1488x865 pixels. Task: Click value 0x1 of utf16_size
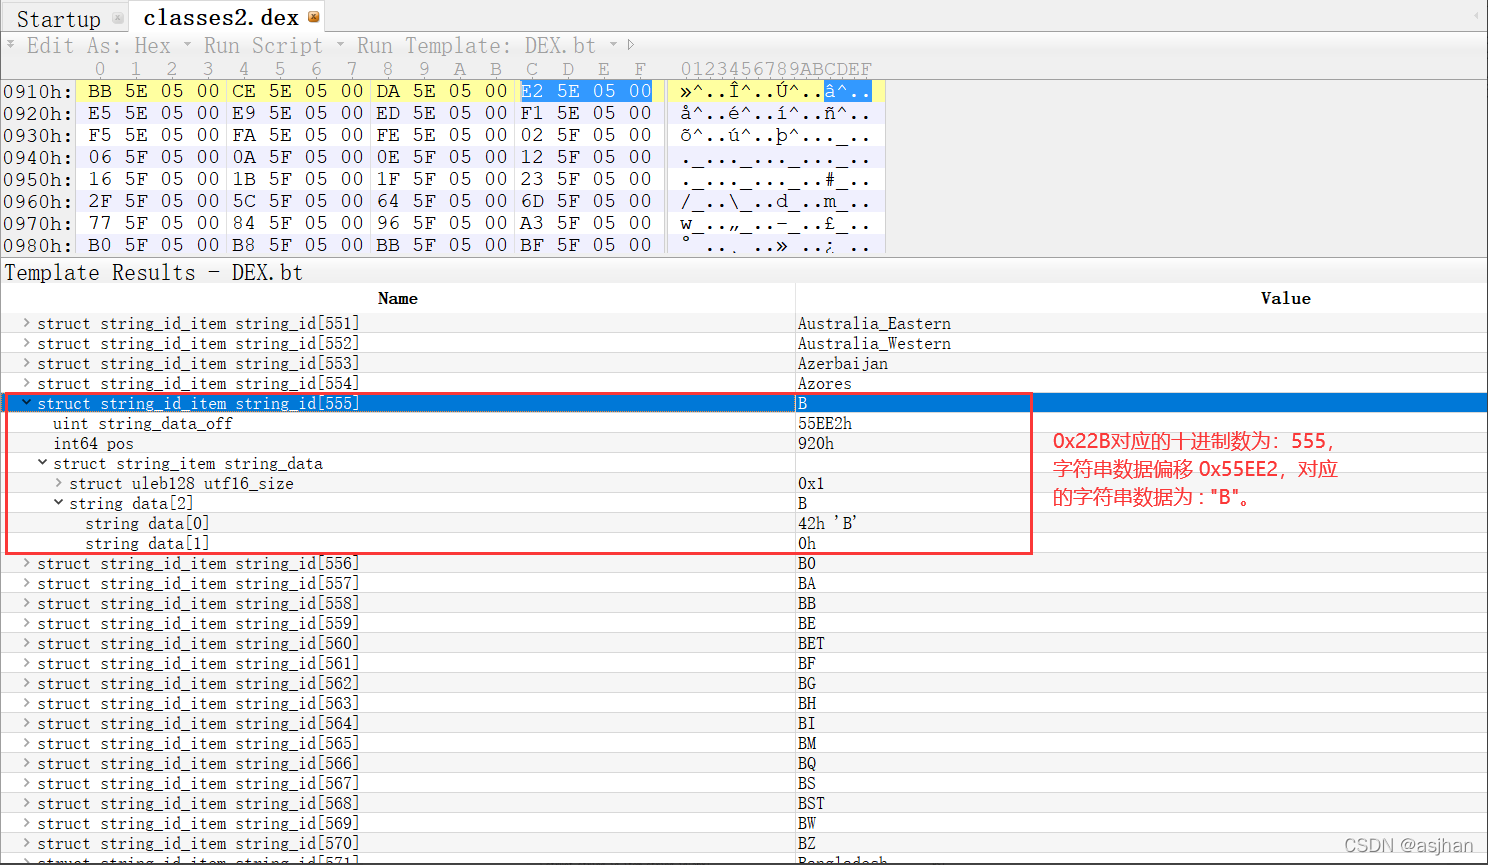coord(810,483)
